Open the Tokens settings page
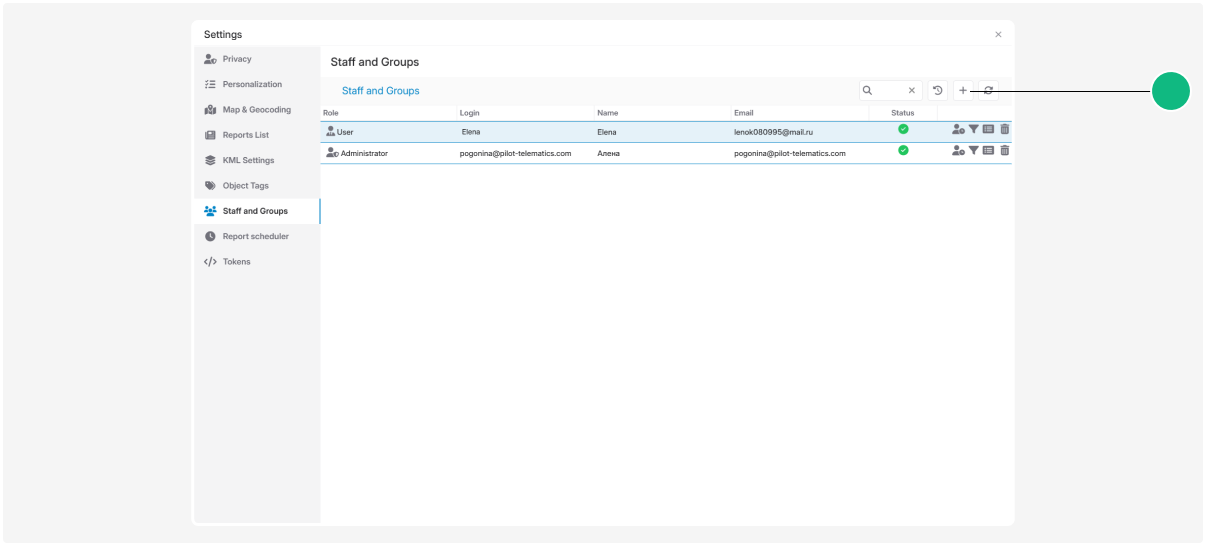Screen dimensions: 1213x546 tap(236, 262)
